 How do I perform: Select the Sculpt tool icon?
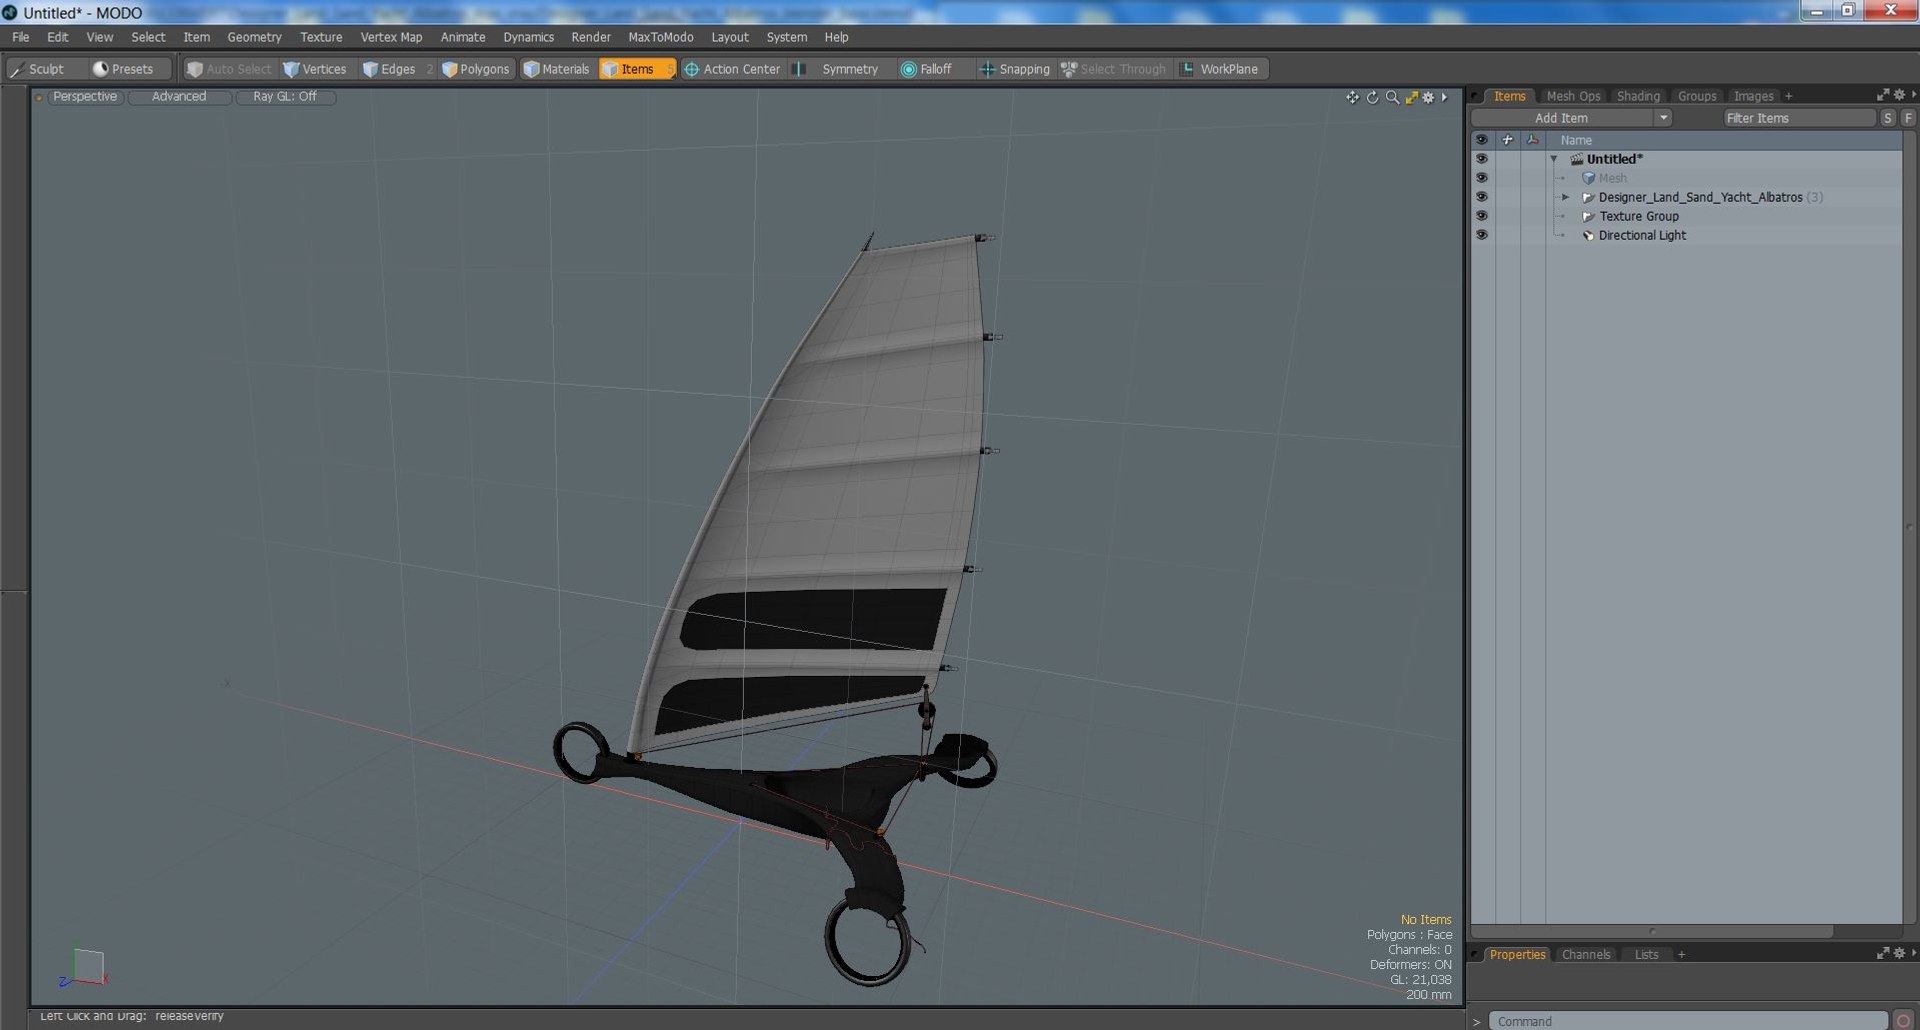pyautogui.click(x=17, y=69)
